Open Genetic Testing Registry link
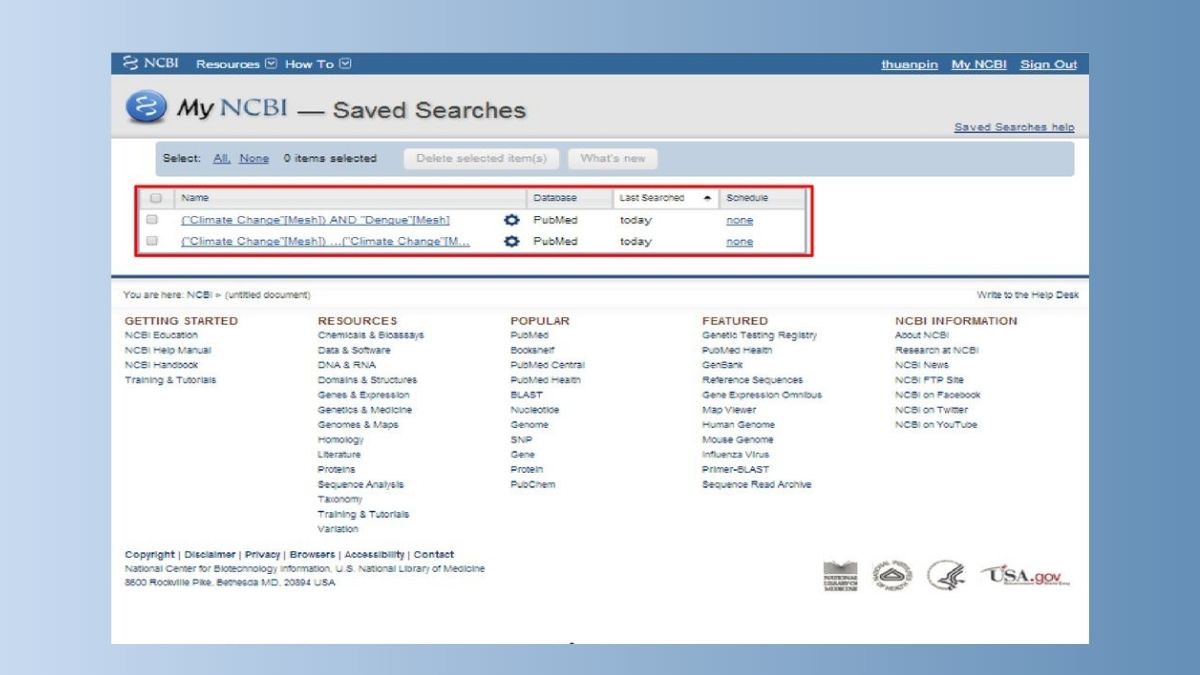1200x675 pixels. (760, 335)
